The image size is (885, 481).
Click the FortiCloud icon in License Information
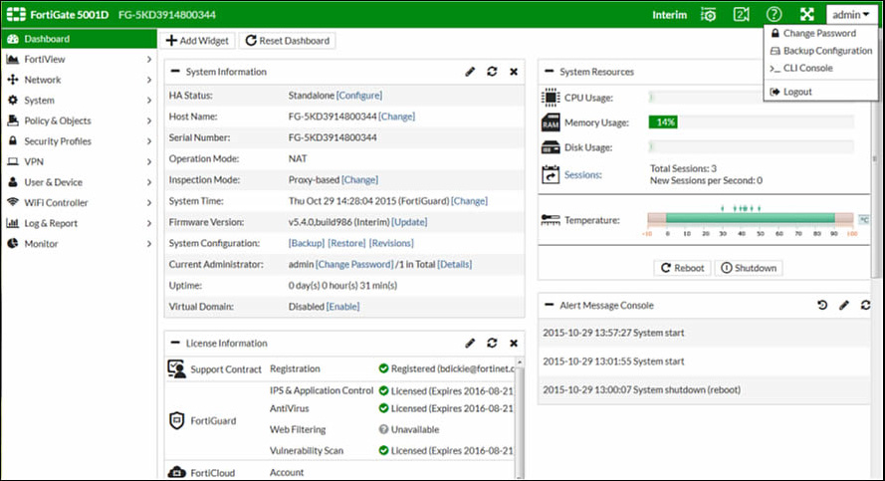click(177, 473)
